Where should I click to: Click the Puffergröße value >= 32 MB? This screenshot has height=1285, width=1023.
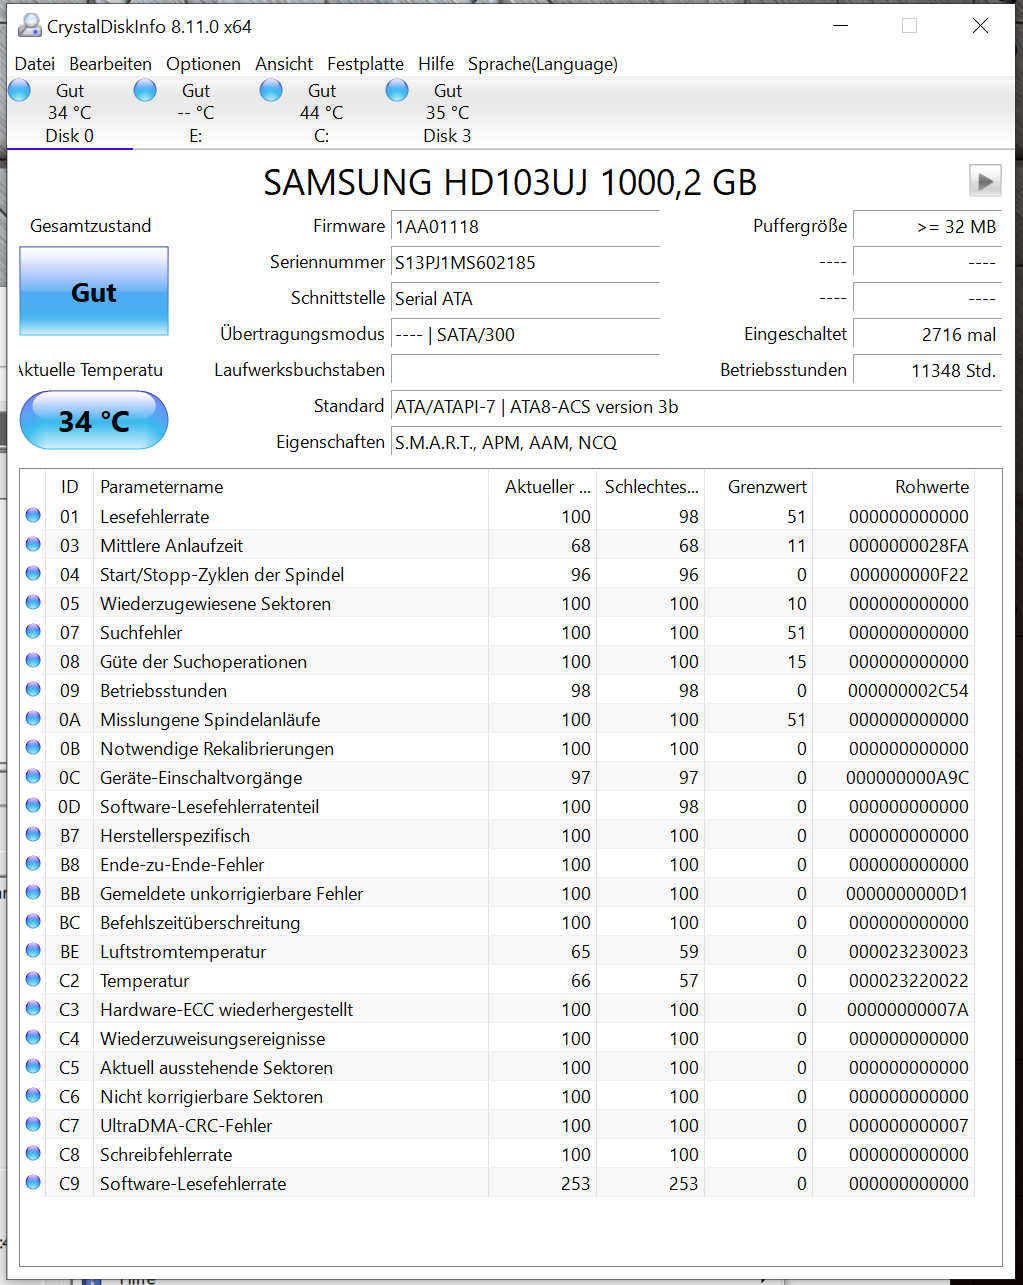[x=927, y=227]
